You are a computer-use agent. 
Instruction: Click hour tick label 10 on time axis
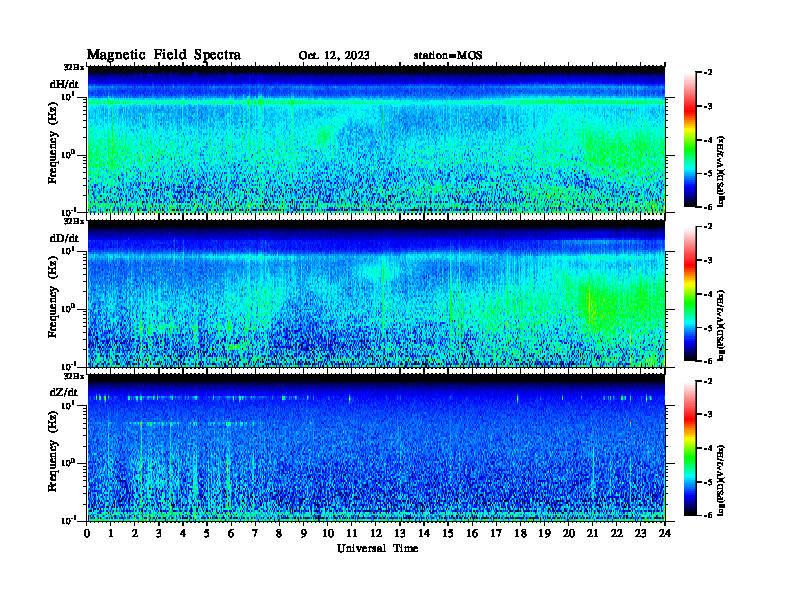[x=328, y=534]
